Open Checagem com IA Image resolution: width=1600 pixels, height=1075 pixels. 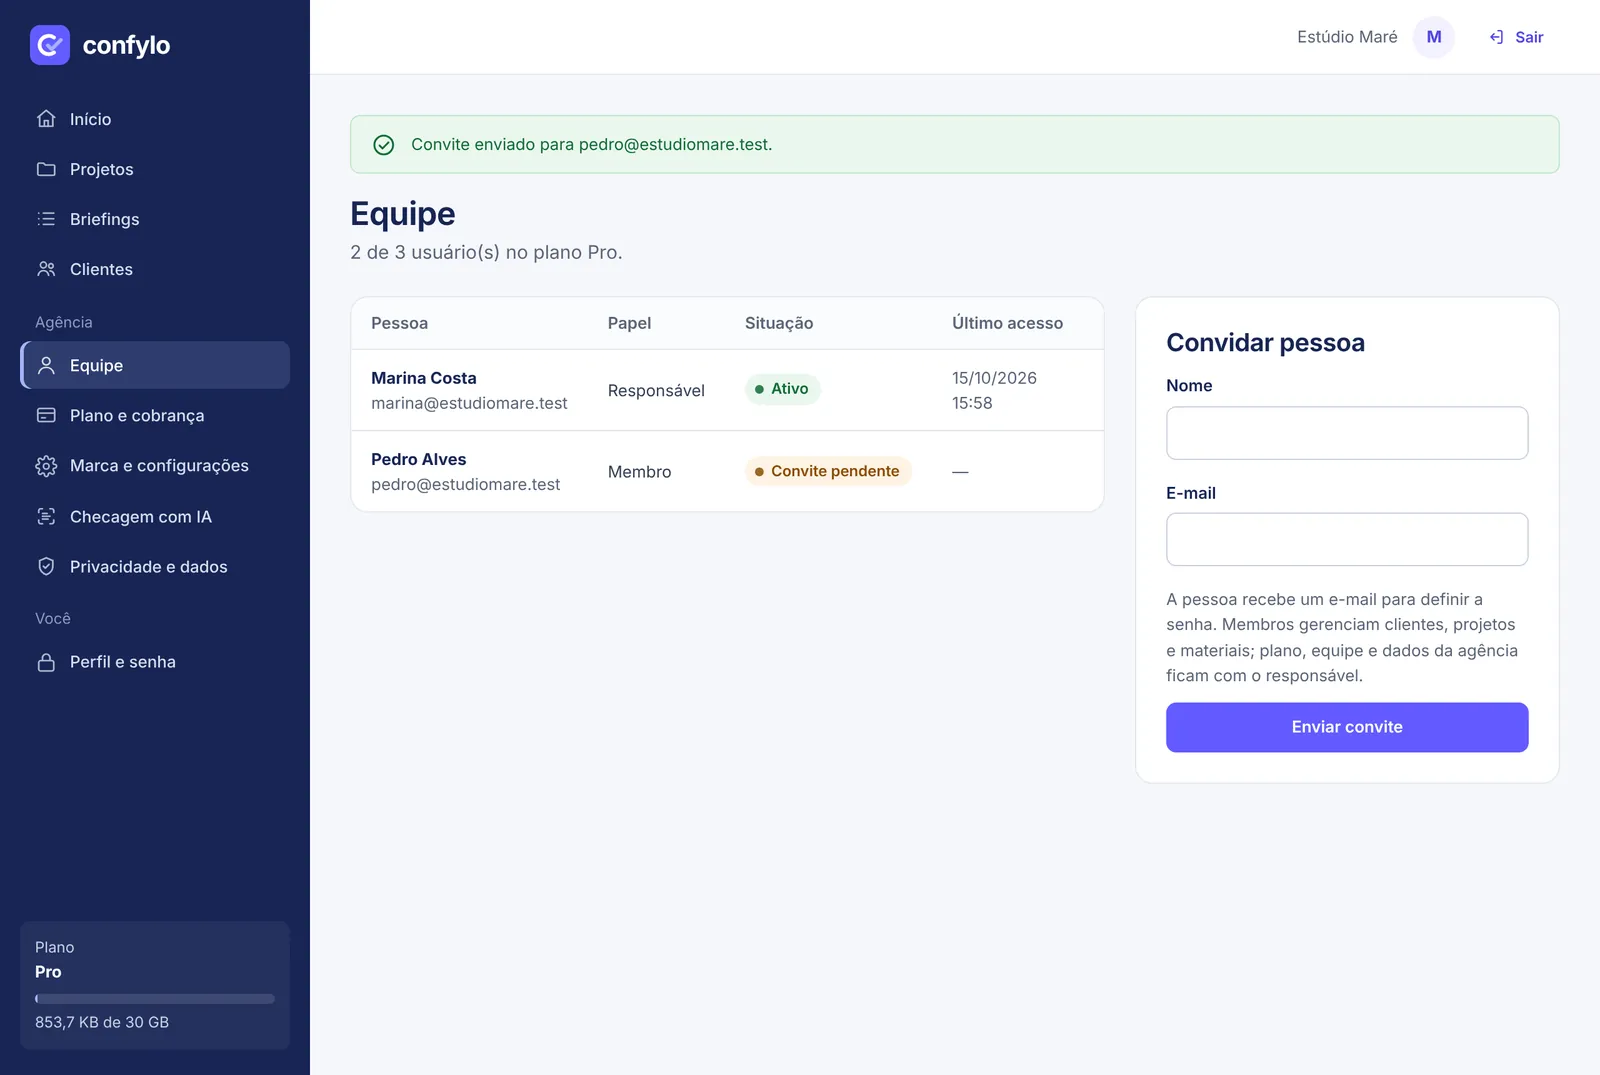(x=155, y=516)
